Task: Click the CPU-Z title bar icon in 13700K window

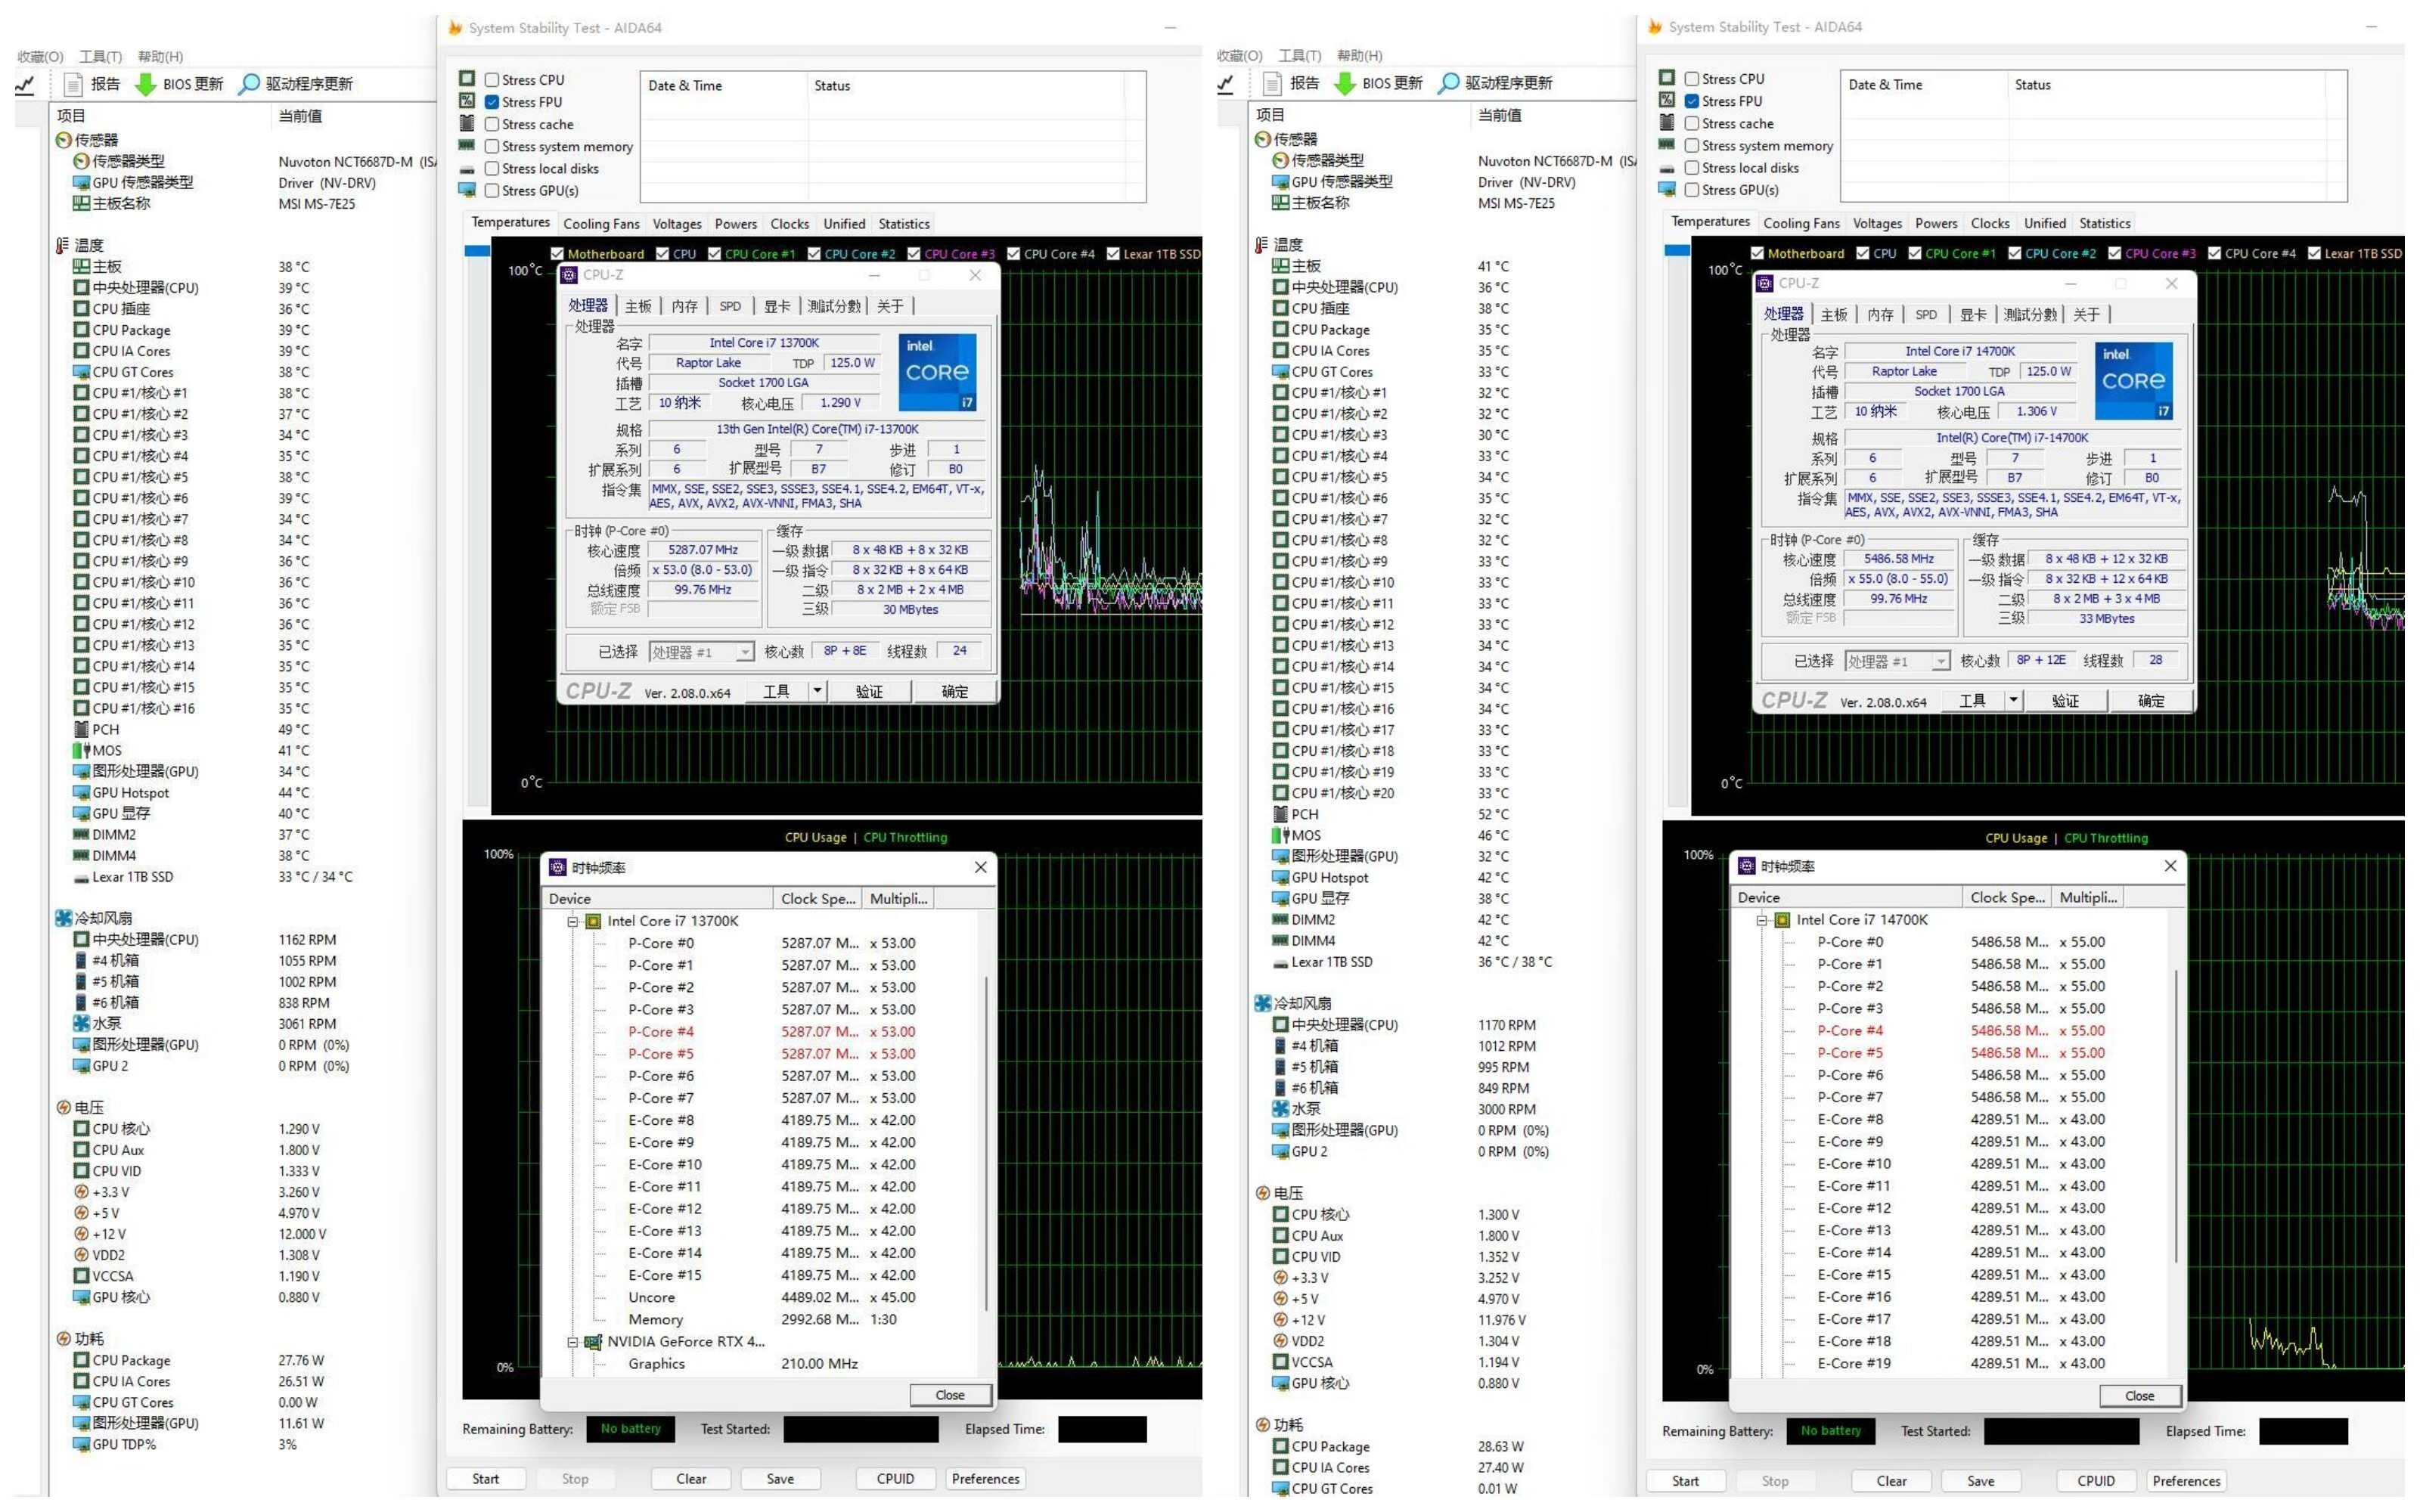Action: (569, 275)
